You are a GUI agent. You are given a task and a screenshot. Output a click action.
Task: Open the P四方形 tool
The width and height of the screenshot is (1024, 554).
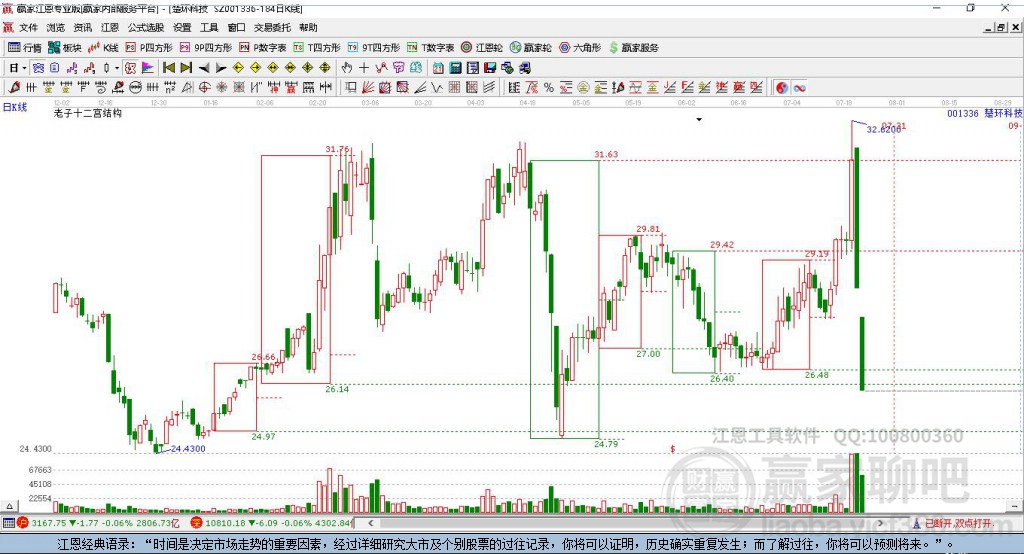149,48
